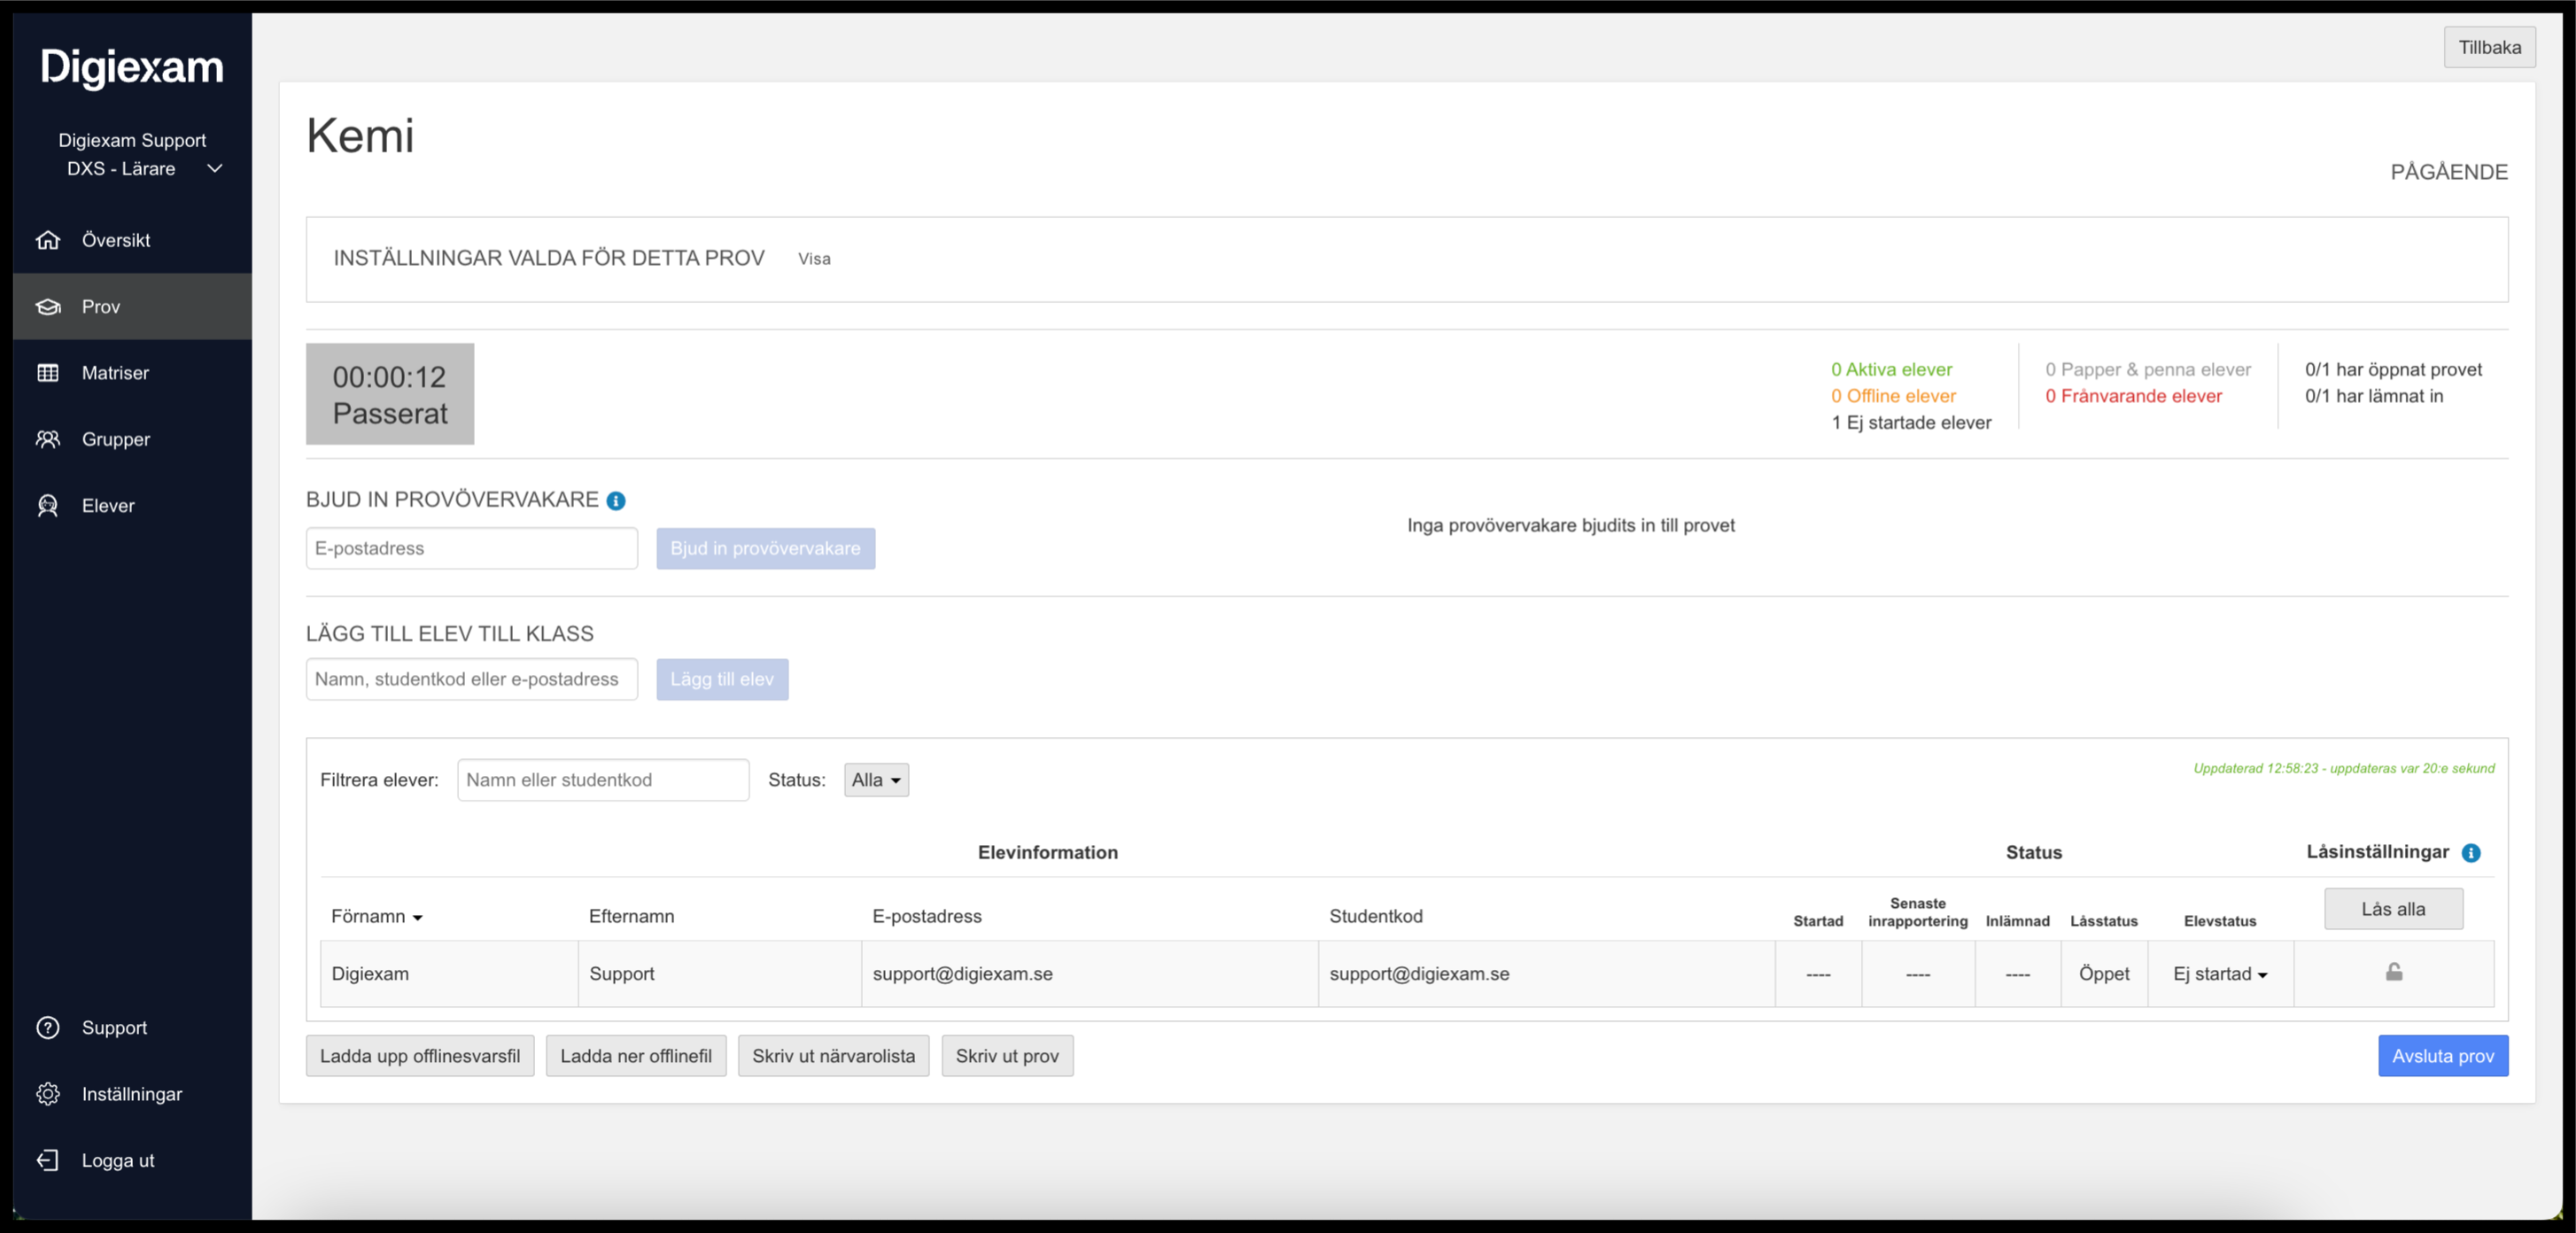Click the Bjud in provövervakare button
2576x1233 pixels.
(765, 549)
